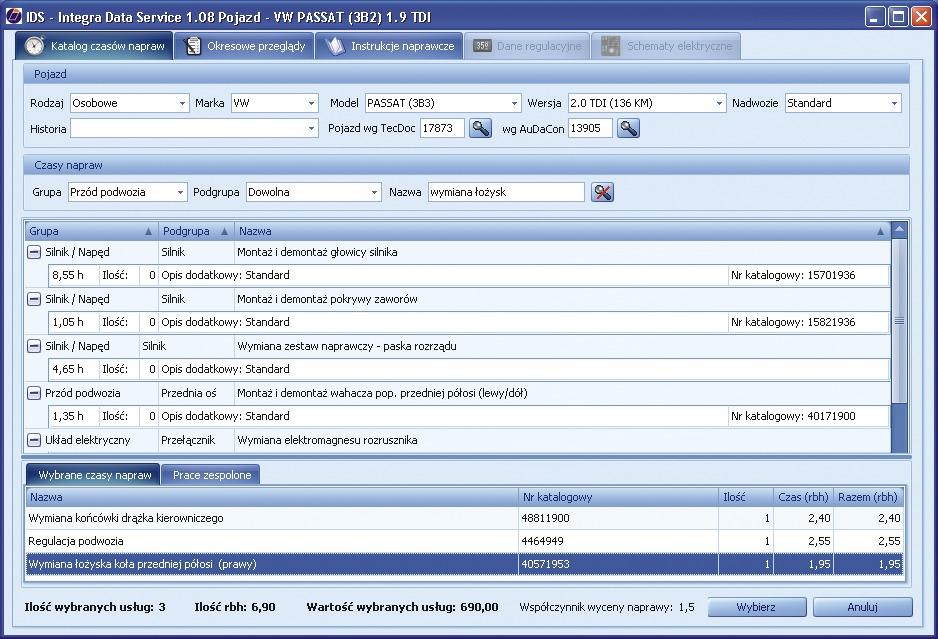Click the Ilość rbh: 6,90 text
This screenshot has width=938, height=639.
pyautogui.click(x=235, y=607)
